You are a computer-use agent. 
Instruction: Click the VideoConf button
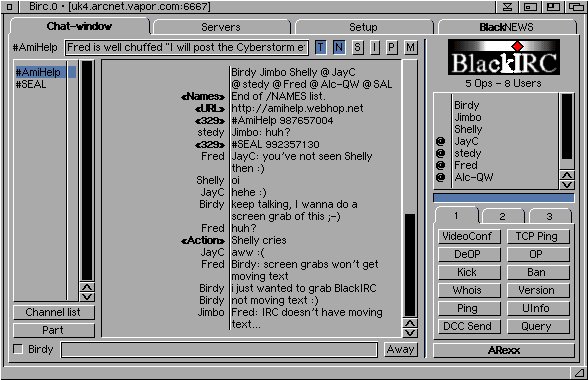click(x=469, y=236)
